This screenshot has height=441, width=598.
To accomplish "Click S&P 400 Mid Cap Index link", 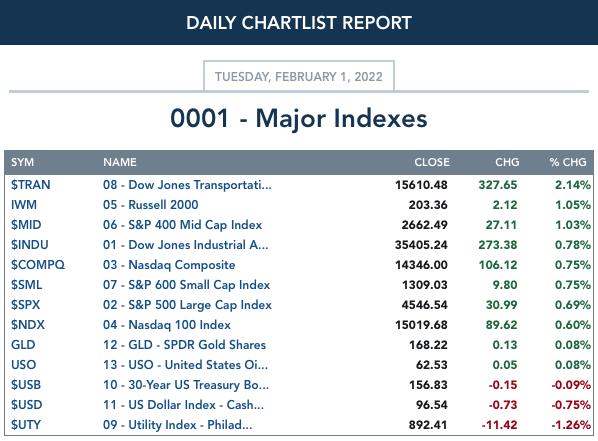I will (x=183, y=225).
